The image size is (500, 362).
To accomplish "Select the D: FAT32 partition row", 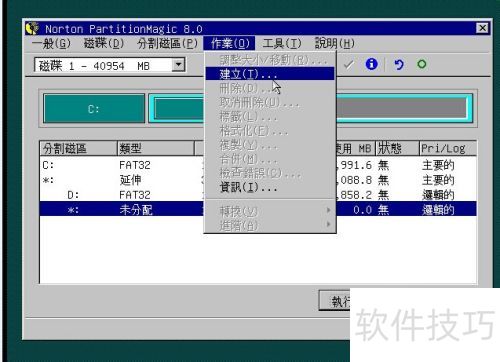I will (x=258, y=195).
